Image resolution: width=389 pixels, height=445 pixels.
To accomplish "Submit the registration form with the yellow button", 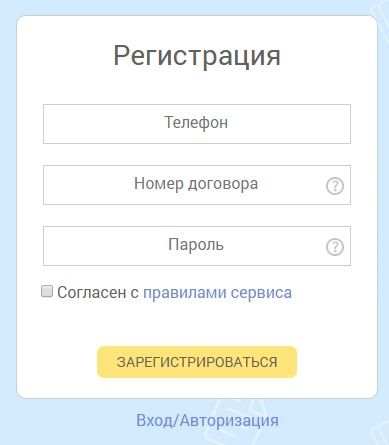I will click(197, 362).
